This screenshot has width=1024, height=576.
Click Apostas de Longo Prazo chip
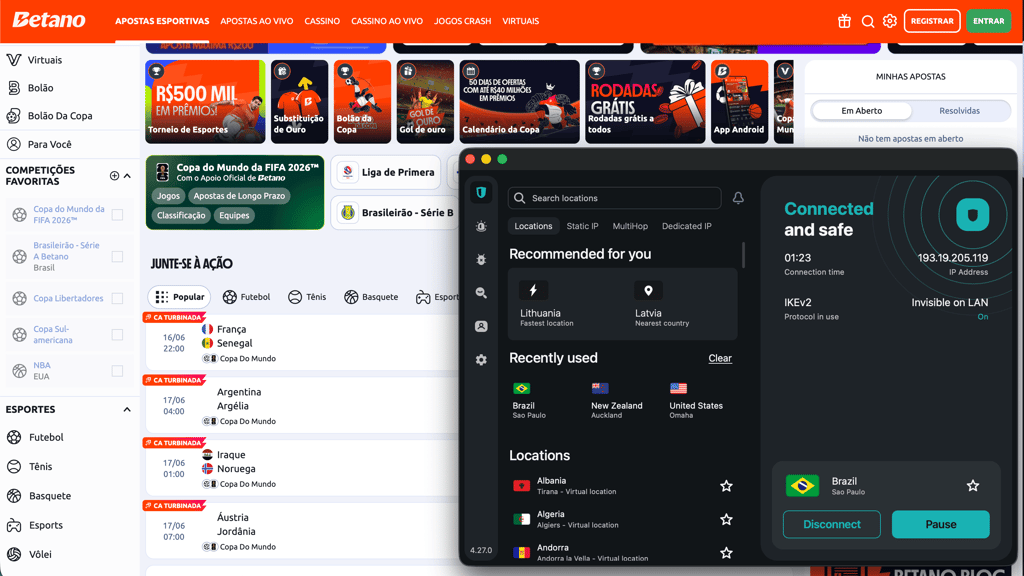[239, 196]
